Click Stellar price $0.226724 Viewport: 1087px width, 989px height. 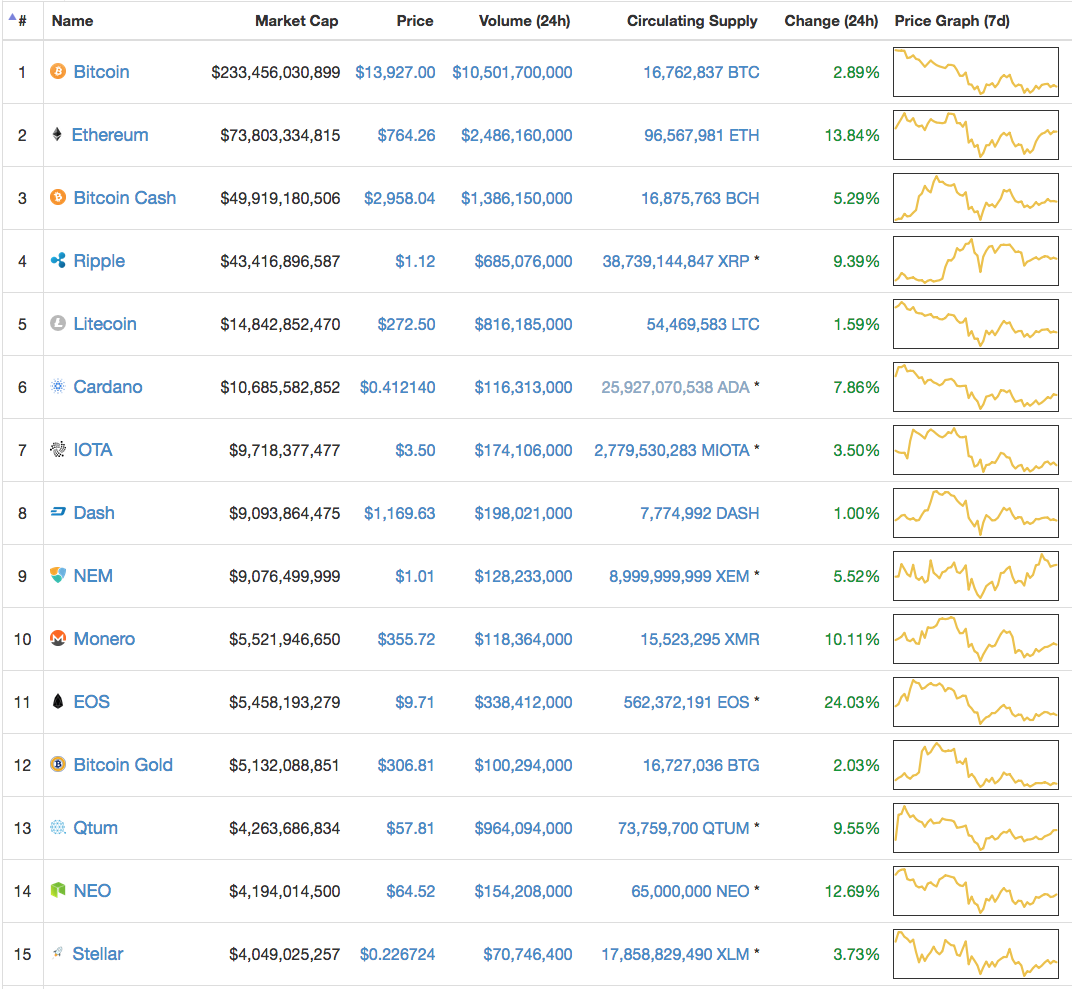[x=397, y=954]
